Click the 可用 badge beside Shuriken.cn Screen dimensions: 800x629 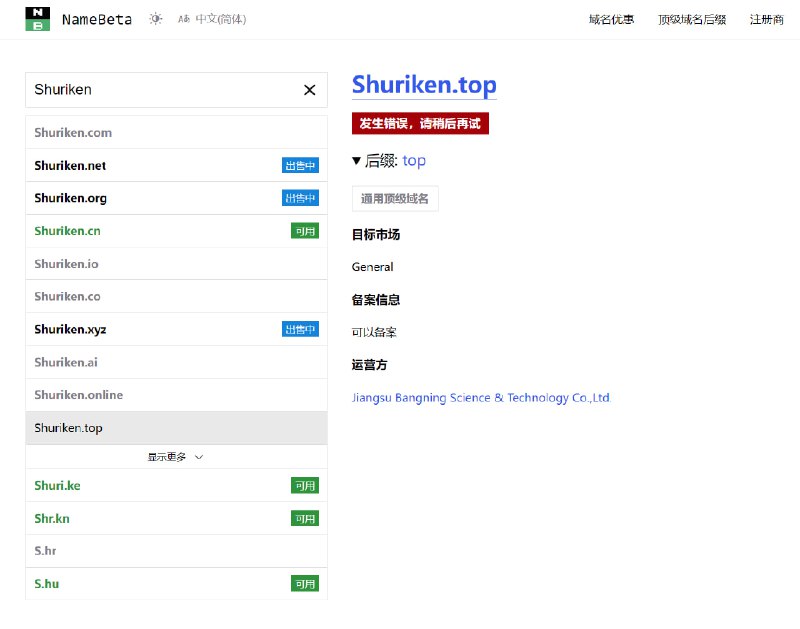coord(304,231)
